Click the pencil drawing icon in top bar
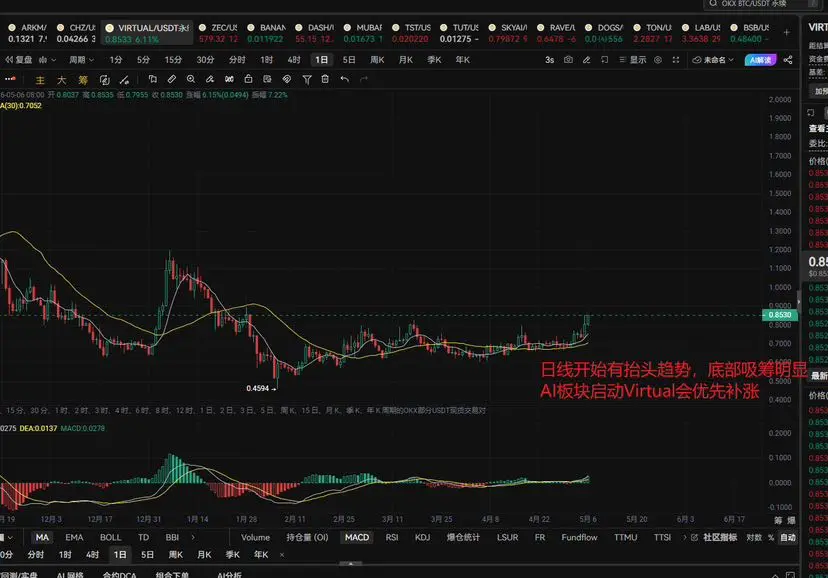This screenshot has width=828, height=578. coord(586,60)
